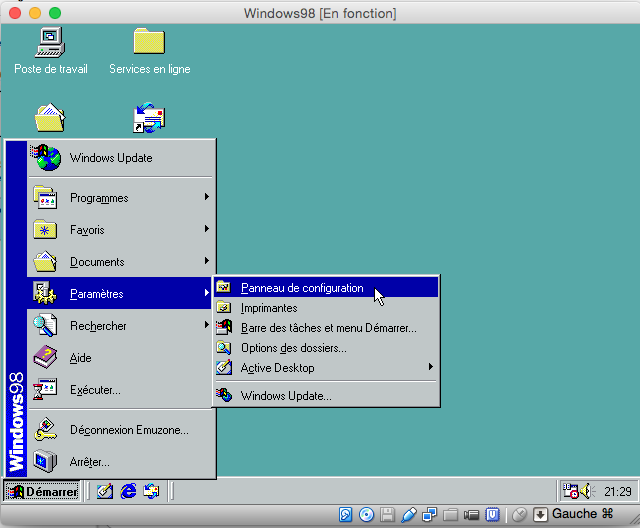Launch Show Desktop from quick launch bar
640x528 pixels.
[x=105, y=491]
